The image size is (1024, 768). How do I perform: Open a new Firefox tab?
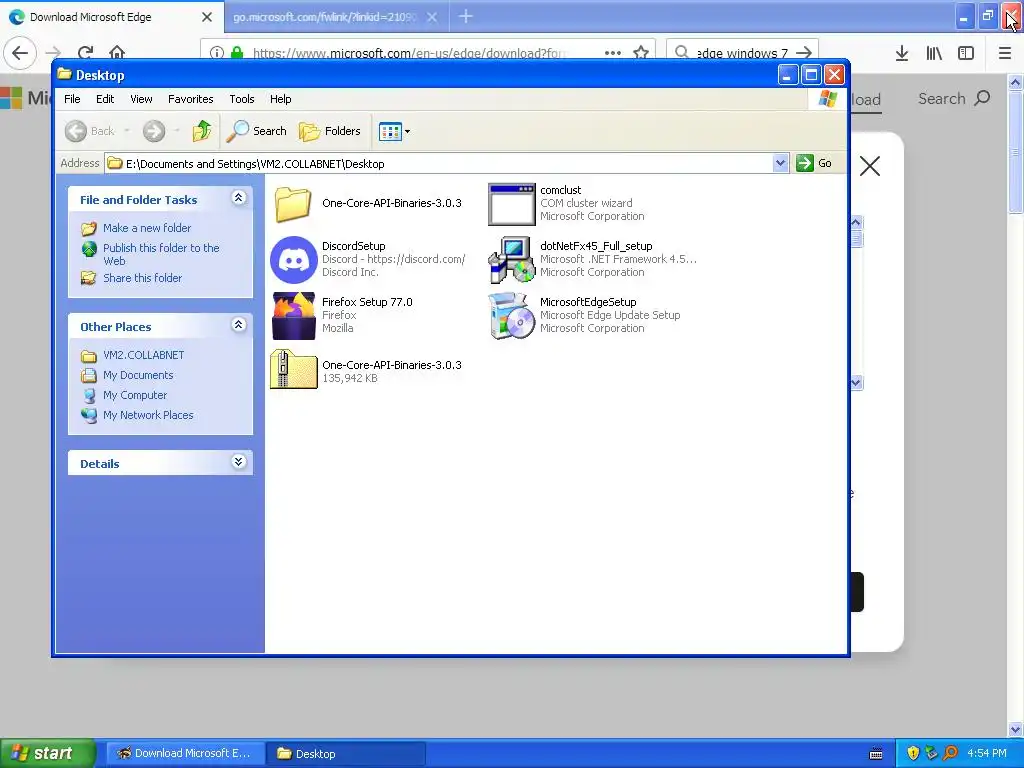pos(466,16)
